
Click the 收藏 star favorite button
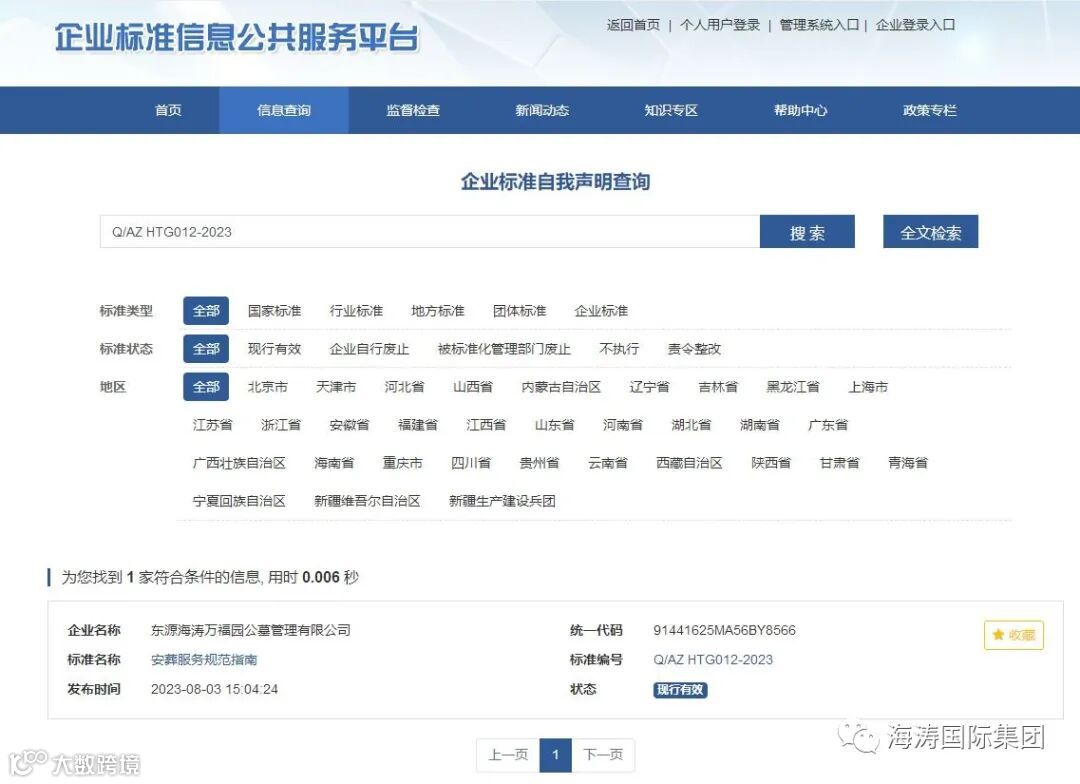[1013, 635]
